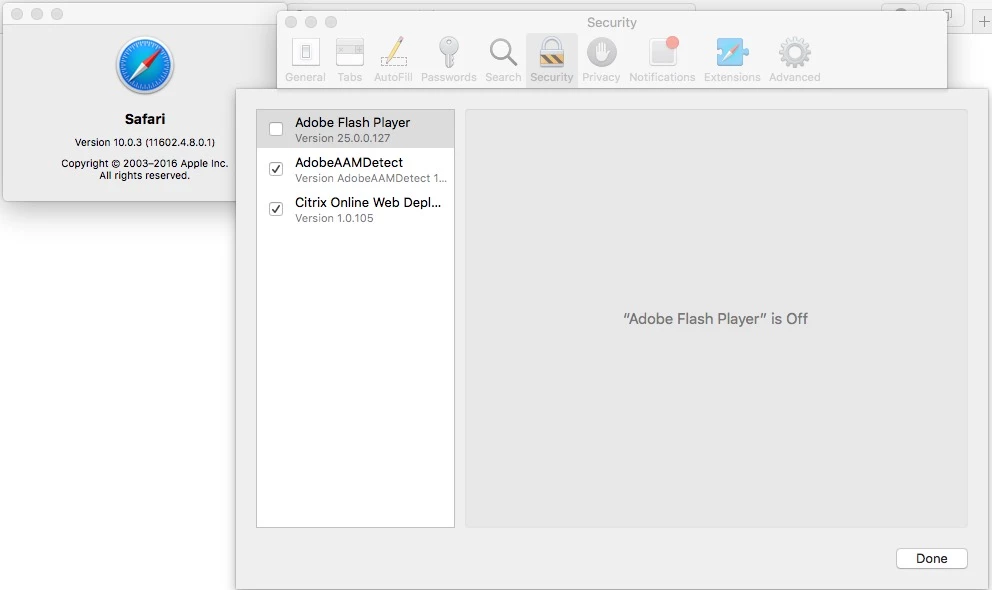Uncheck the Citrix Online Web Deployment checkbox
This screenshot has width=992, height=590.
[276, 209]
